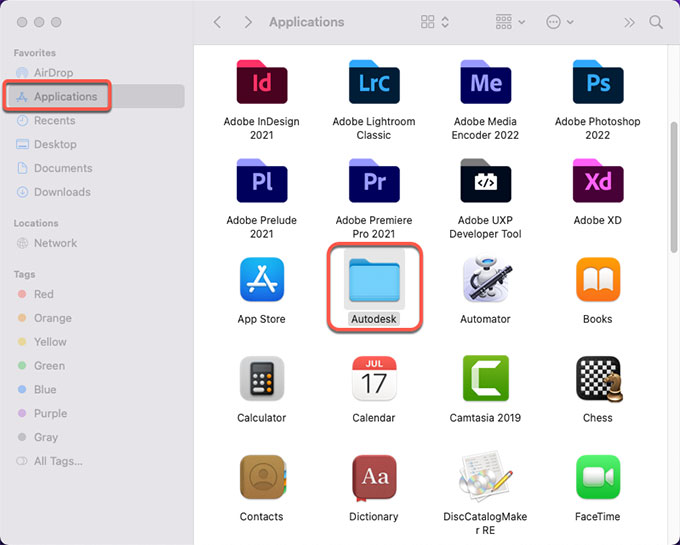Go back using the toolbar arrow
Screen dimensions: 680x545
click(218, 22)
